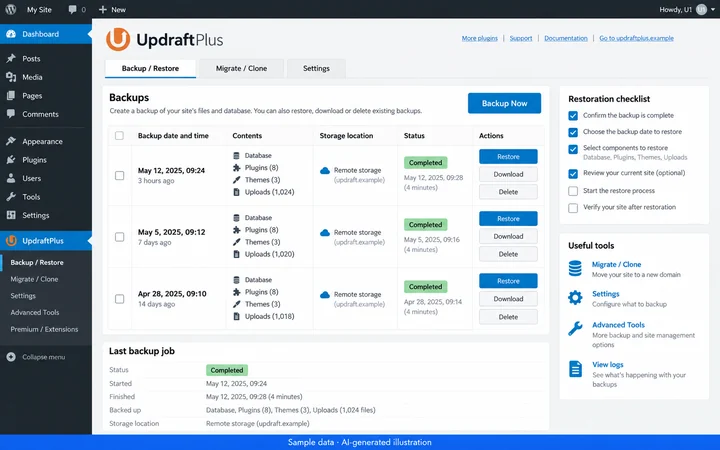Click the Posts pin icon
This screenshot has height=450, width=720.
(x=11, y=58)
